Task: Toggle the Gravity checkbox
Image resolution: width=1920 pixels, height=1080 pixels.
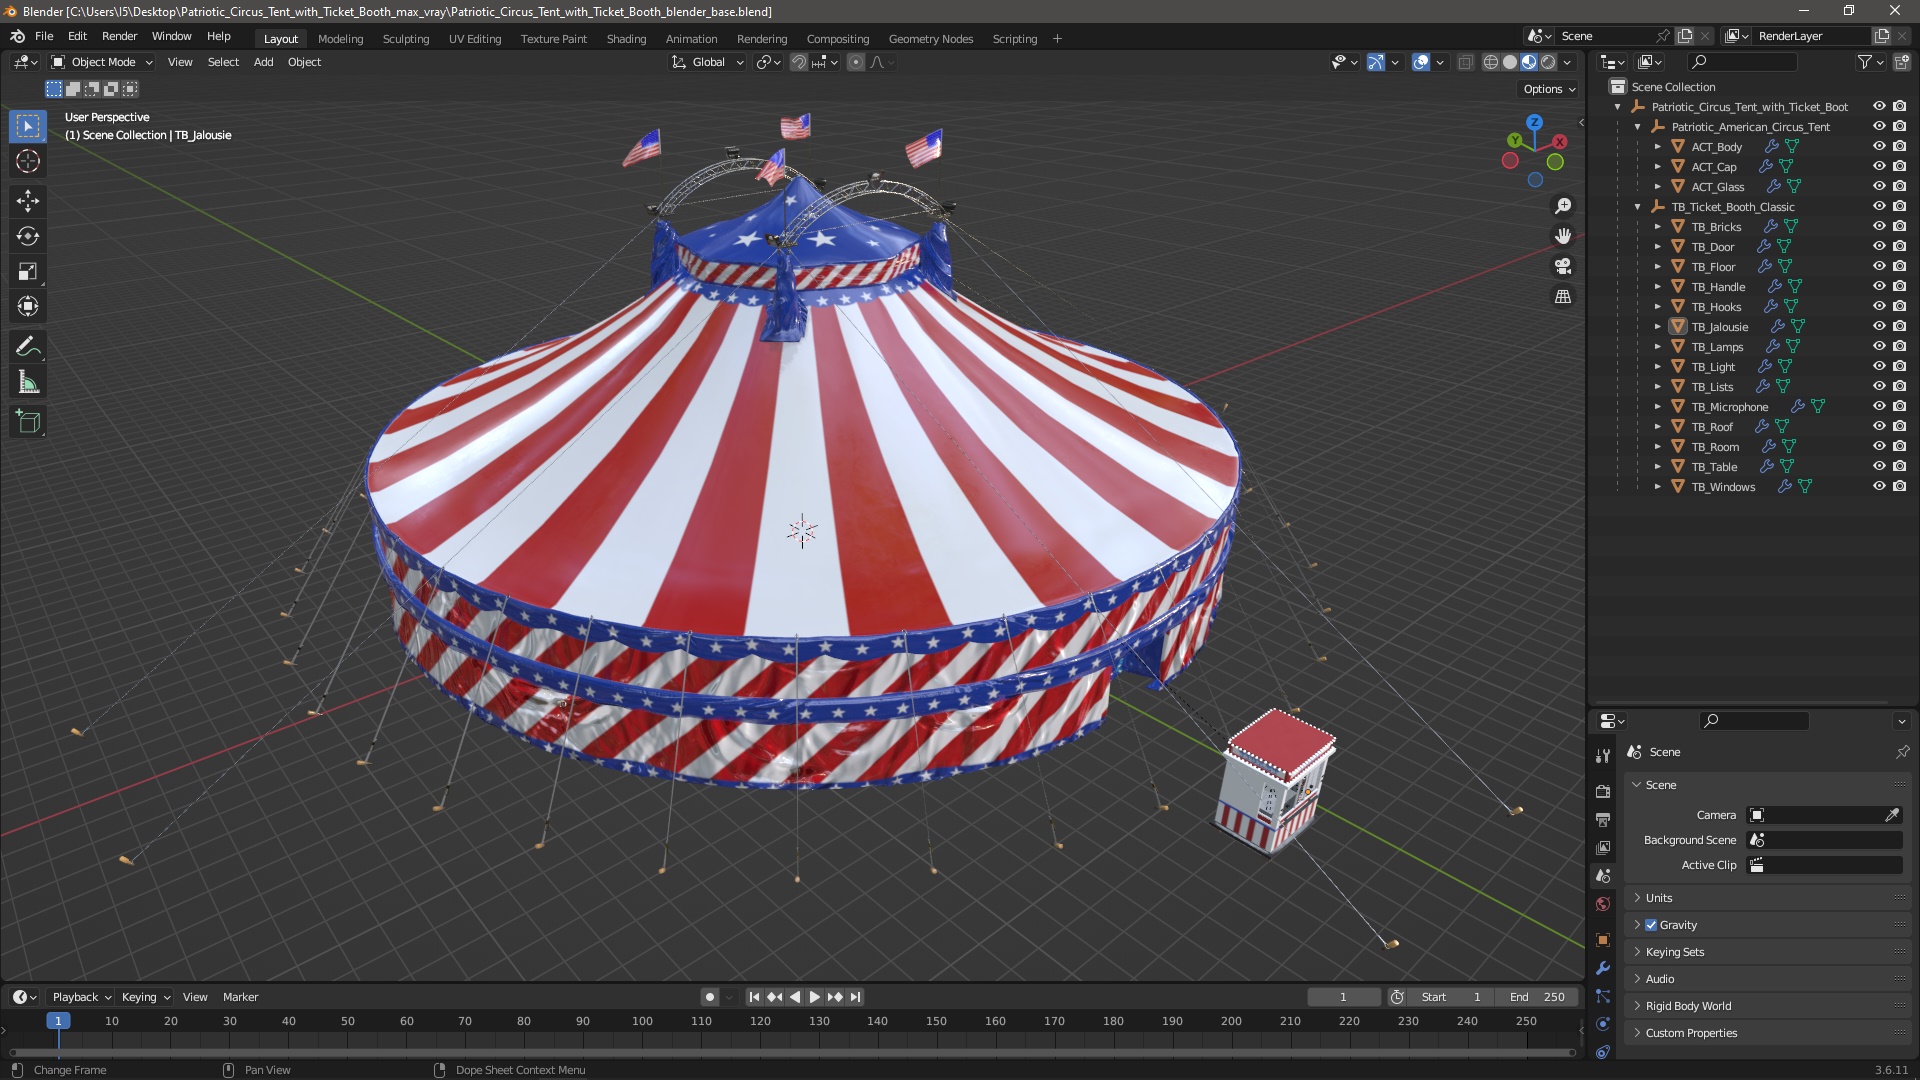Action: 1651,925
